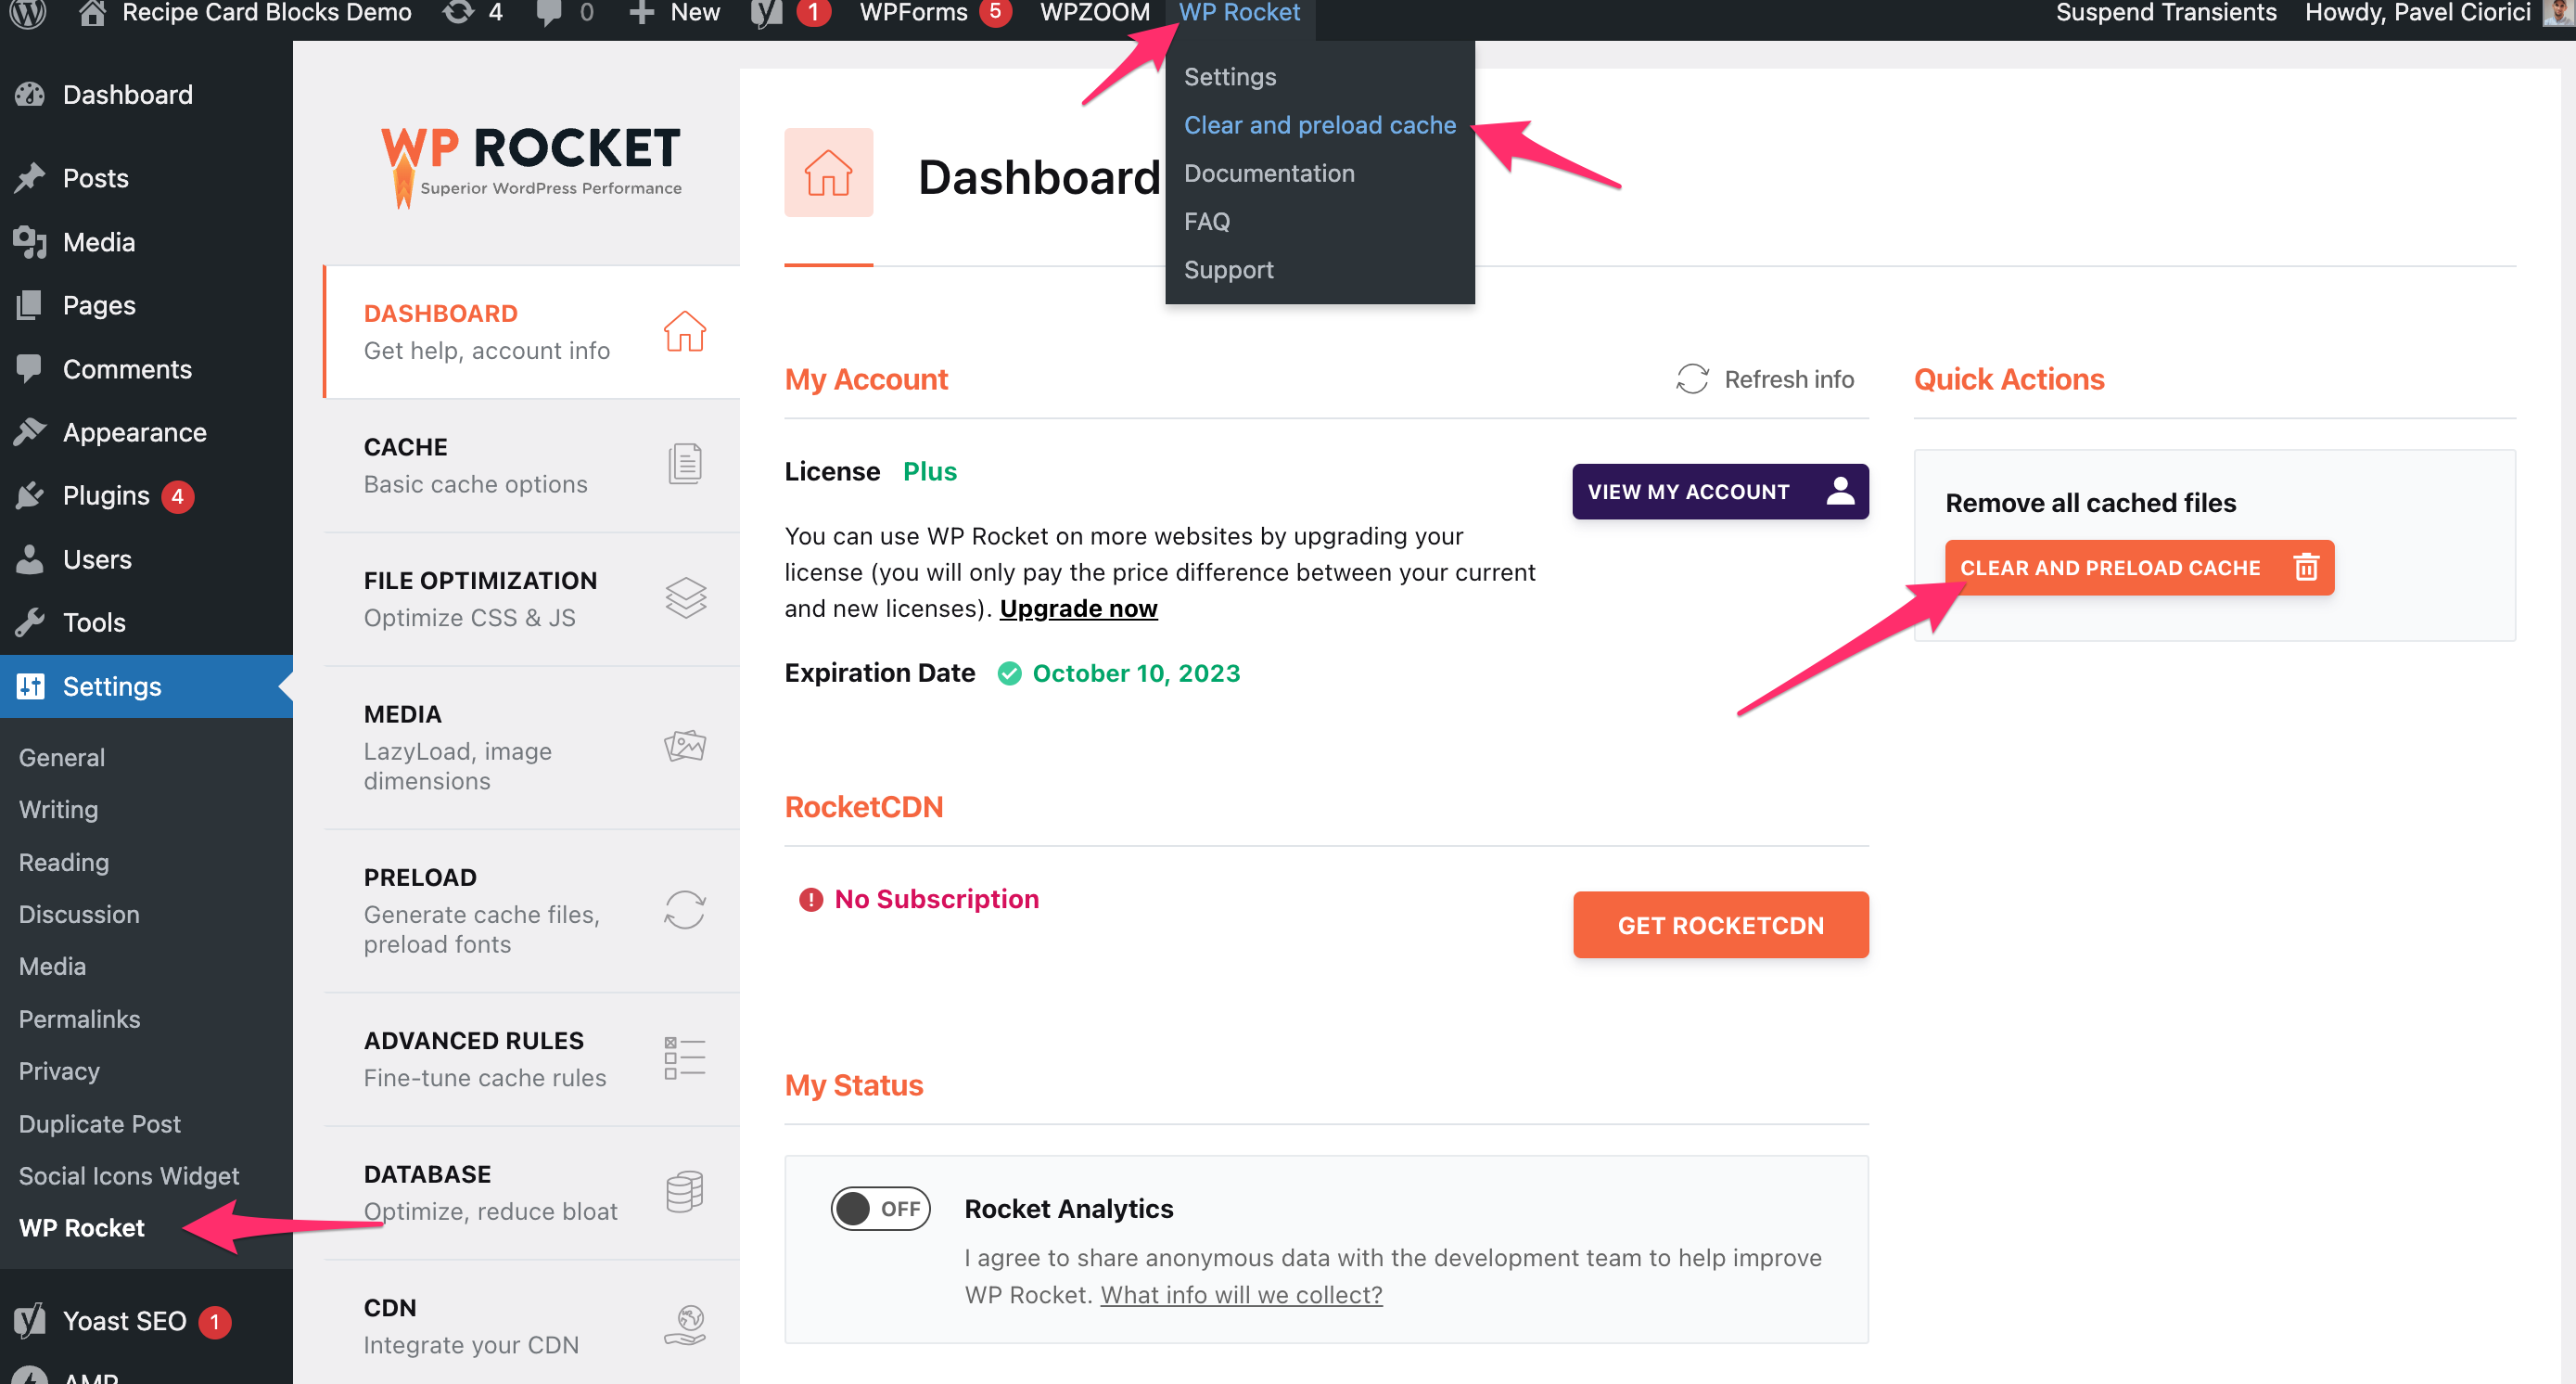The image size is (2576, 1384).
Task: Click the refresh arrows icon in PRELOAD tab
Action: [x=685, y=909]
